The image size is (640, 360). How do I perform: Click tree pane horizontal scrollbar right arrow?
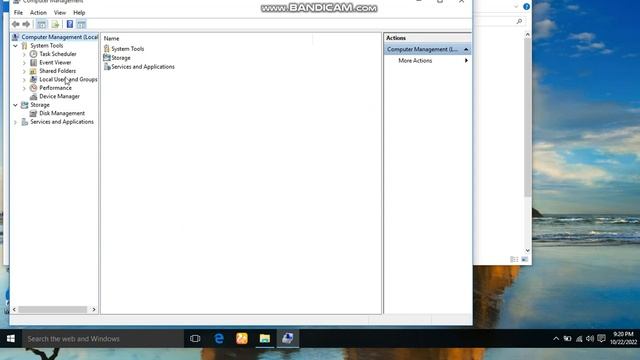point(94,309)
